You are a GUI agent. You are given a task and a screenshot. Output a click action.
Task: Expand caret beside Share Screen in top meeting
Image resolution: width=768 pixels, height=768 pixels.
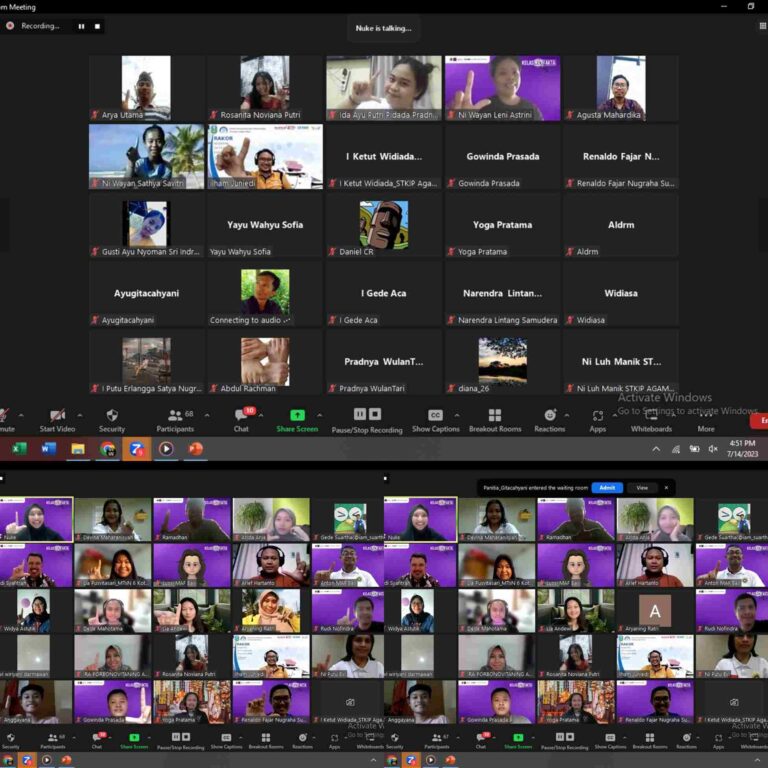click(x=319, y=415)
